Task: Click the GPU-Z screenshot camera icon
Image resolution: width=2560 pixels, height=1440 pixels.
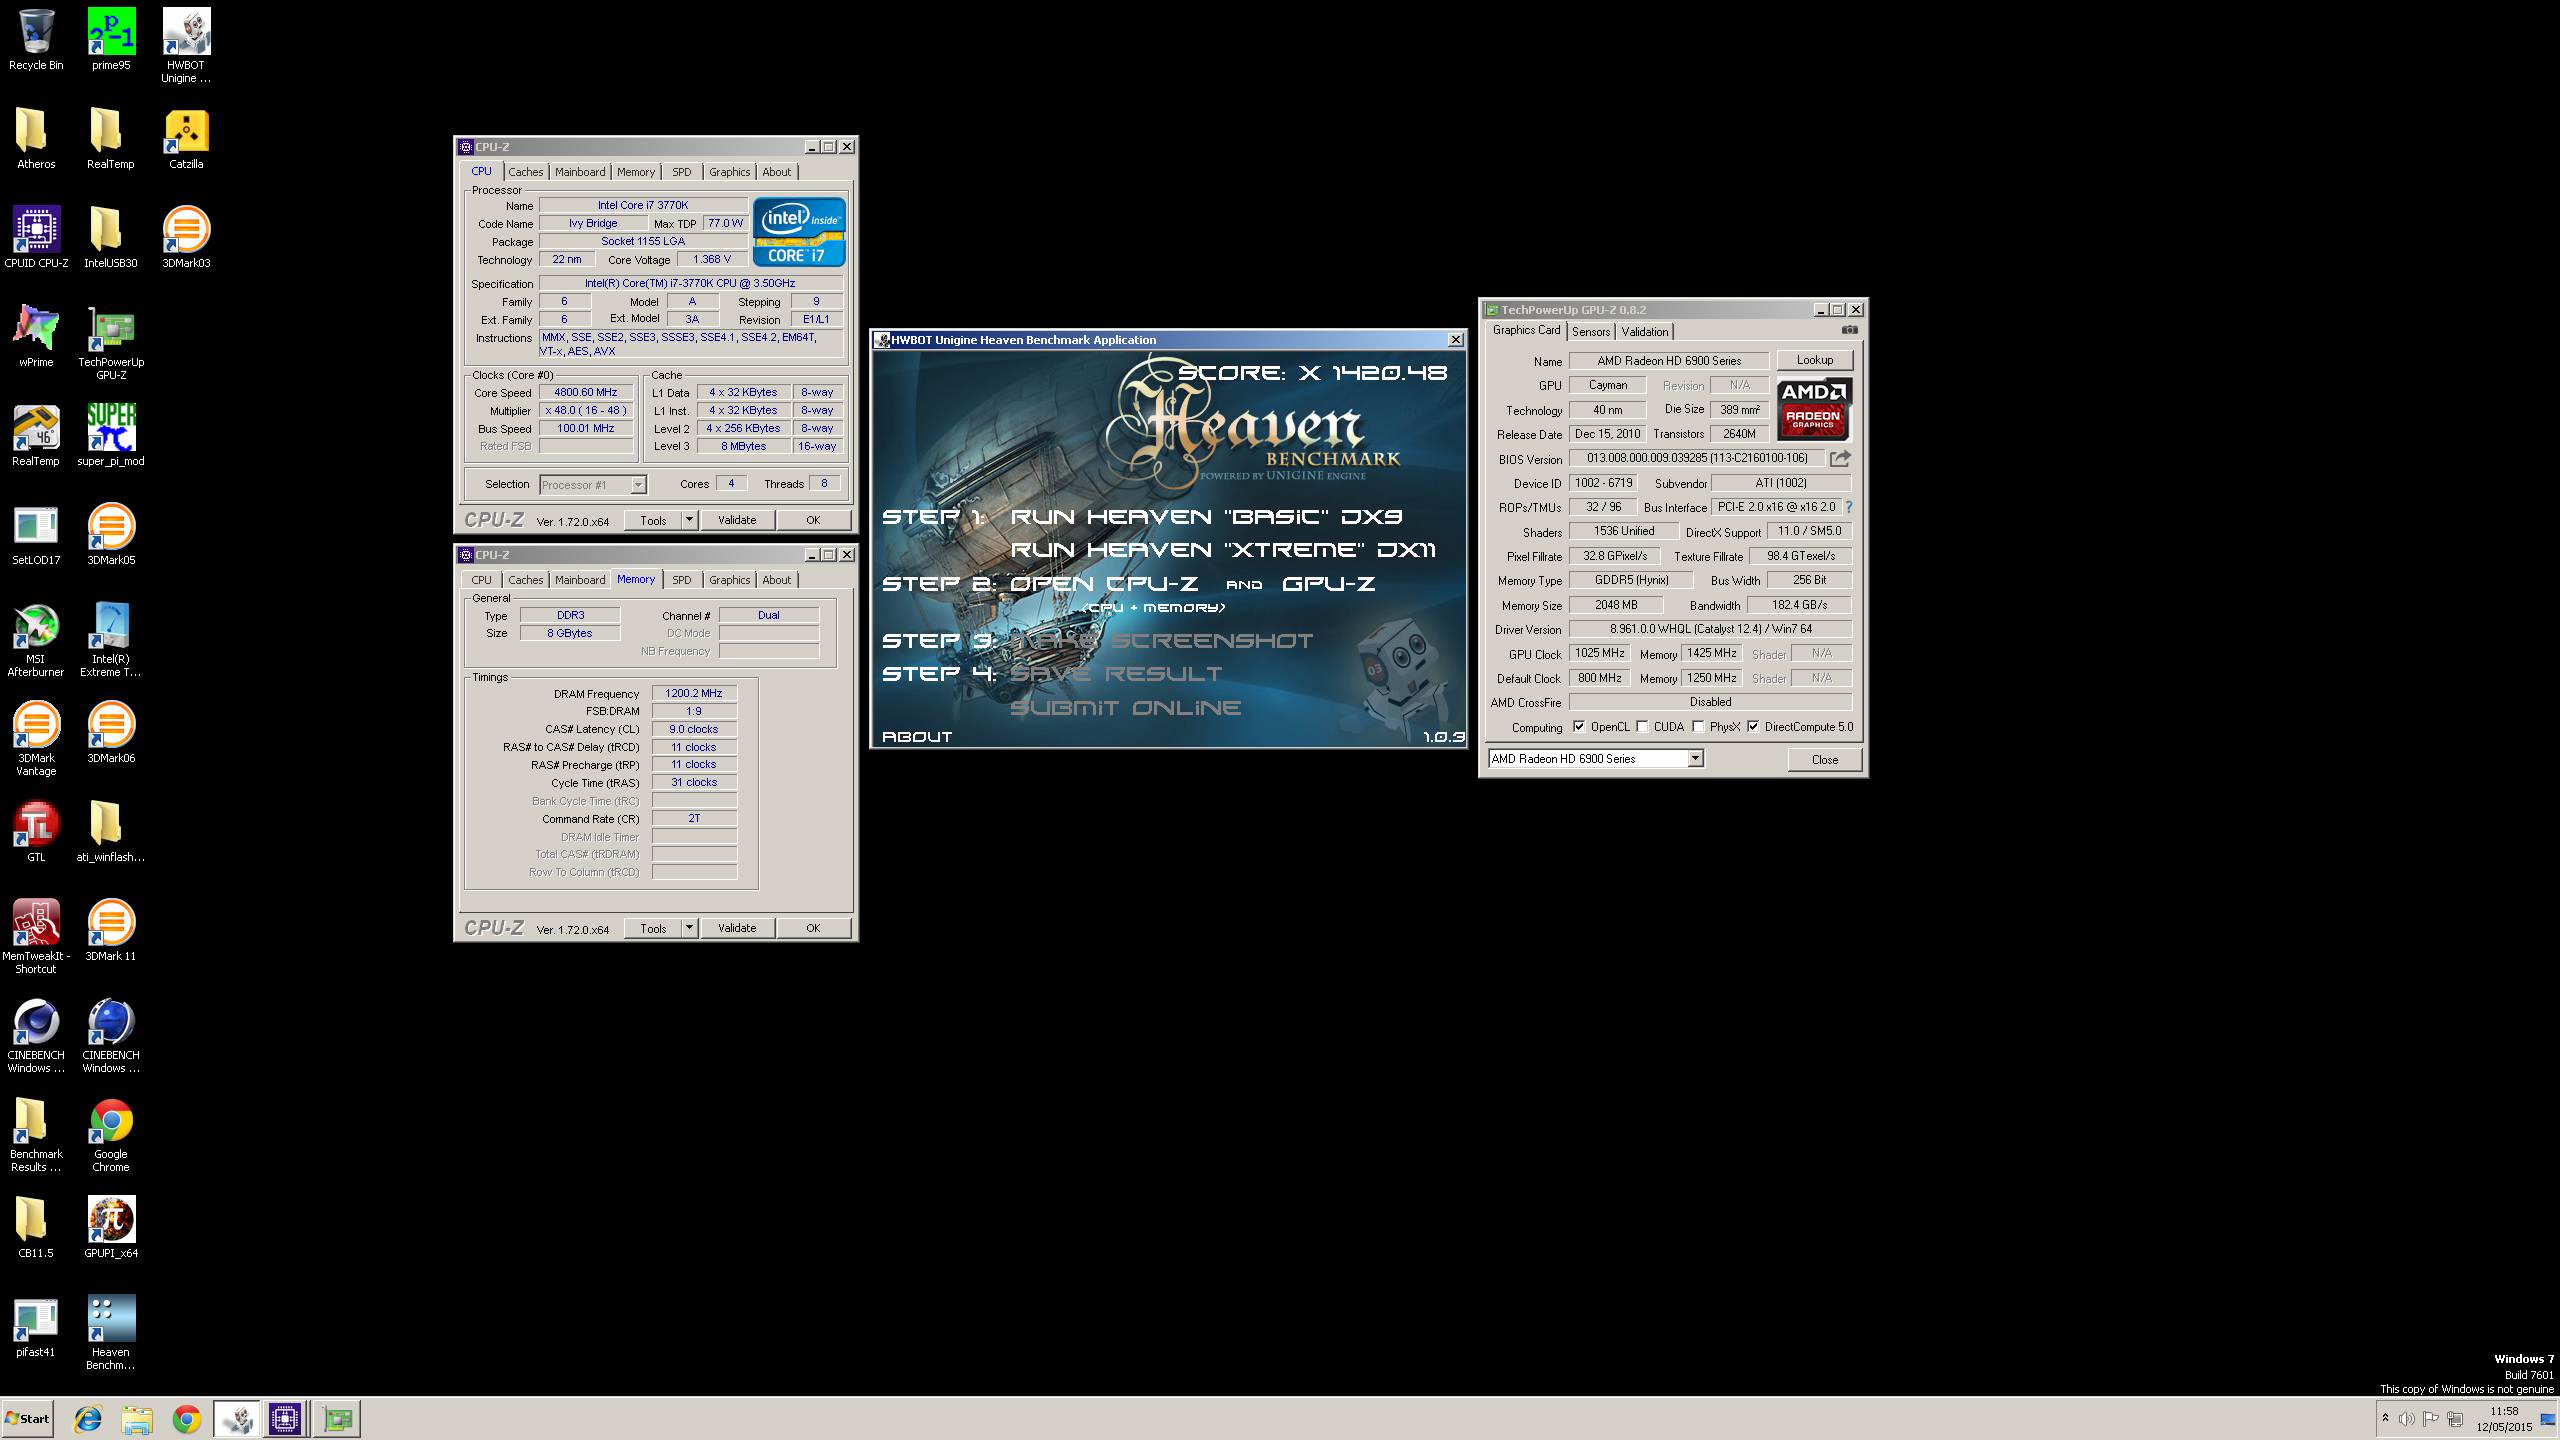Action: pos(1850,330)
